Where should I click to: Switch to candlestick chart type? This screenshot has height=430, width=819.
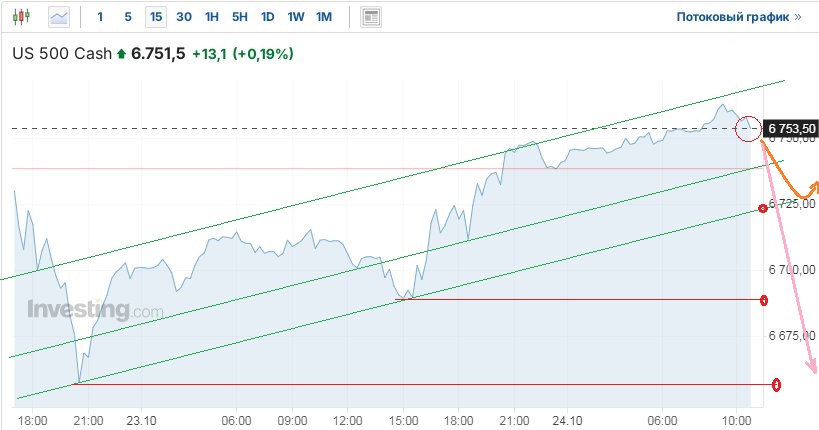tap(25, 17)
